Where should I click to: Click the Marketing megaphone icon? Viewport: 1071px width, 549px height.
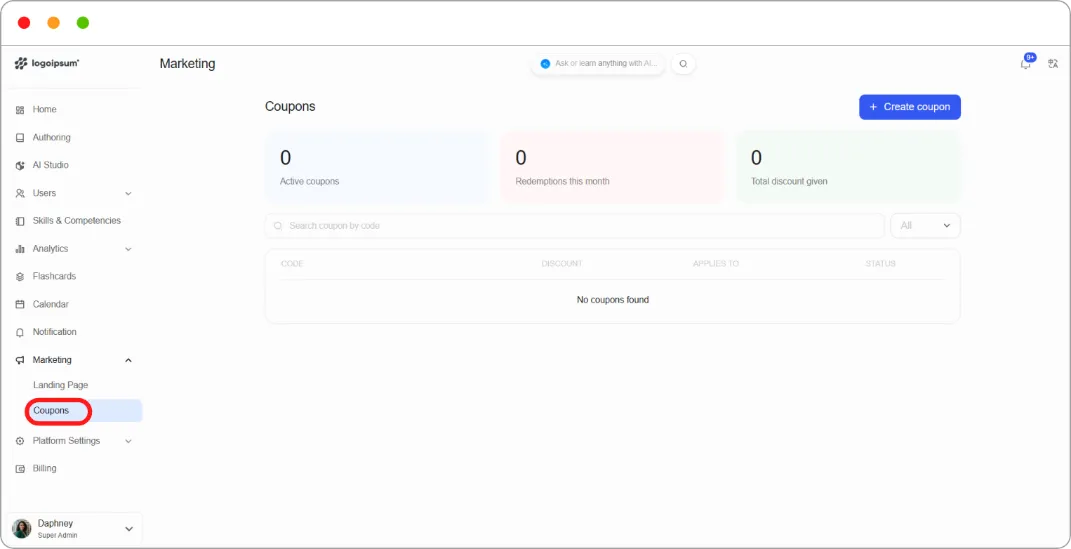(20, 360)
